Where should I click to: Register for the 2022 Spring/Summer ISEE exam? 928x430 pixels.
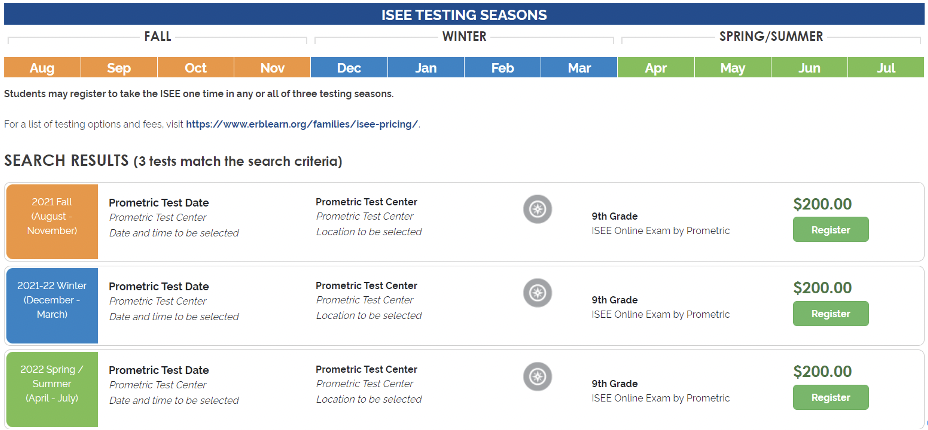830,397
